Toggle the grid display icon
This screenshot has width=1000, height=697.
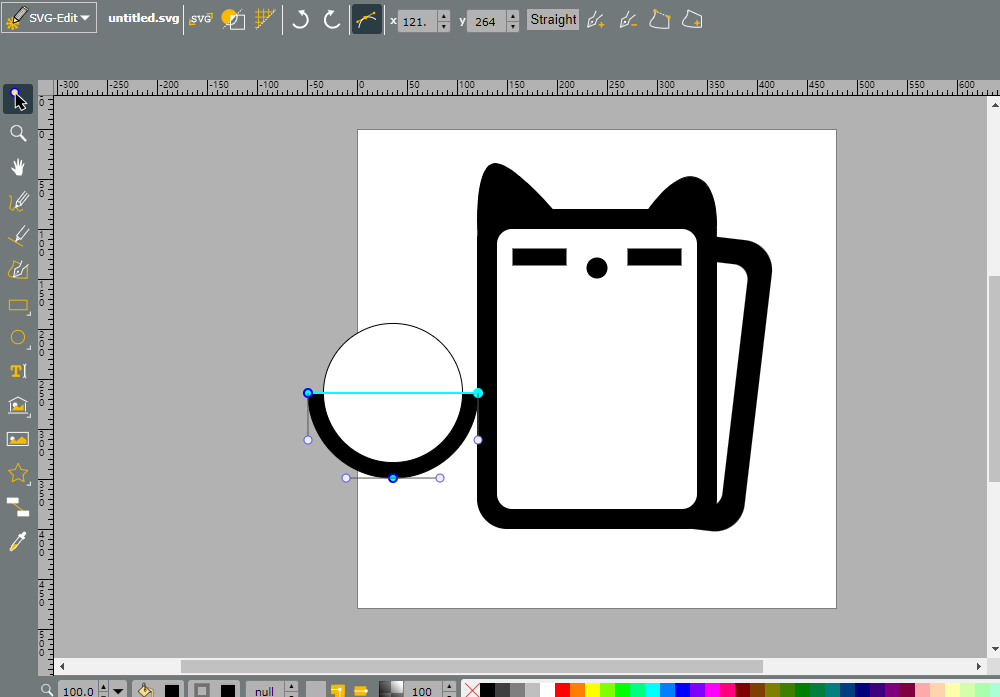click(x=265, y=19)
